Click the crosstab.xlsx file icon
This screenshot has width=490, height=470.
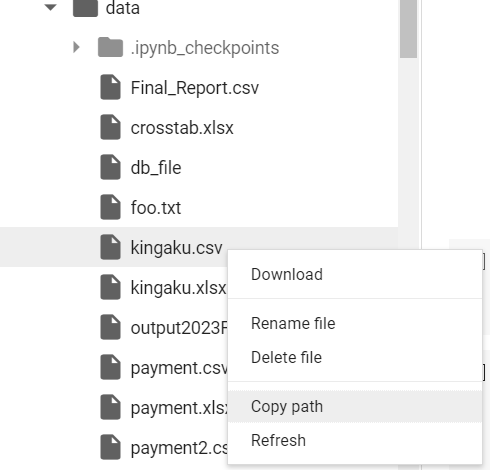[x=110, y=127]
